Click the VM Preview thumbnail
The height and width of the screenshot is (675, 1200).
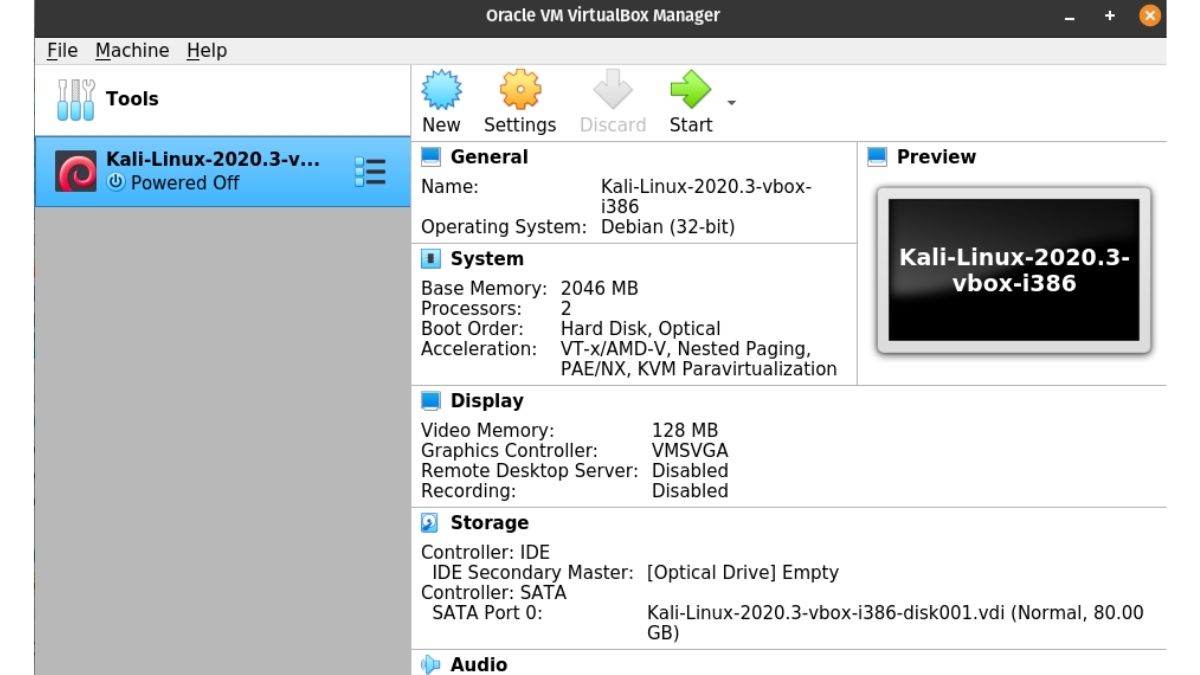tap(1013, 270)
